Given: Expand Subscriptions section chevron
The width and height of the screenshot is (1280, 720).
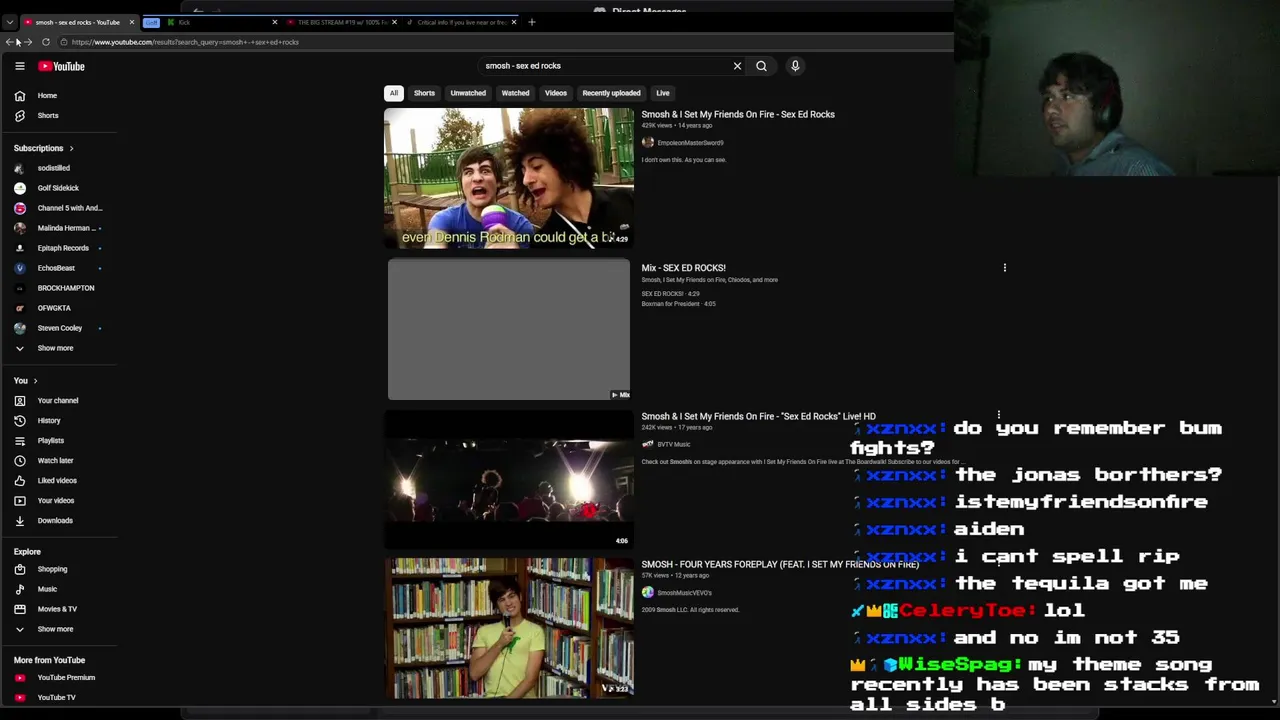Looking at the screenshot, I should 71,148.
